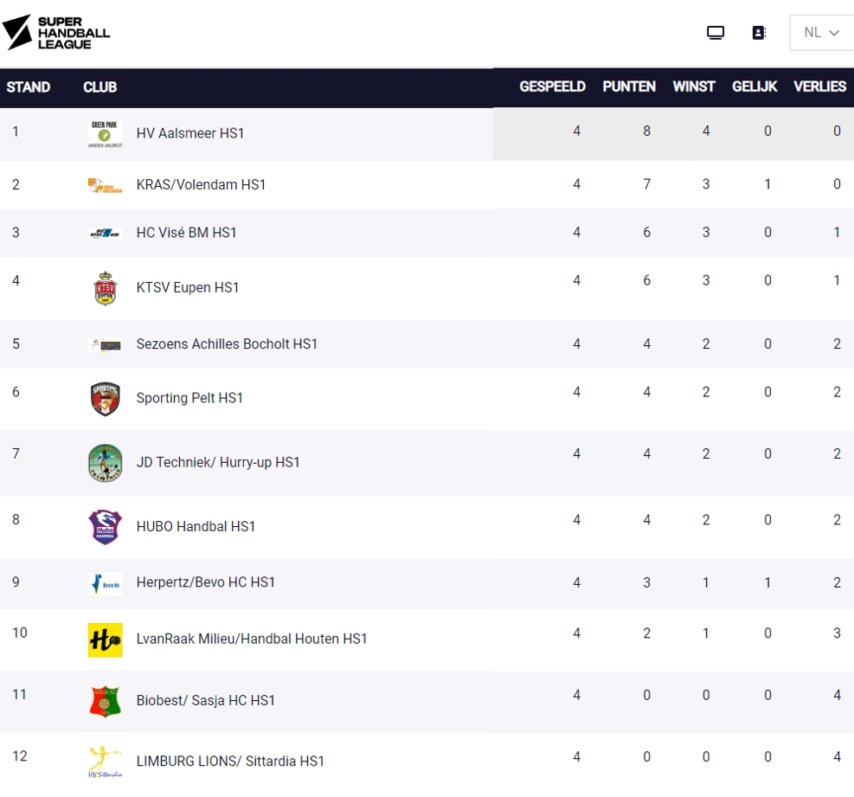
Task: Select the CLUB column header
Action: (x=99, y=86)
